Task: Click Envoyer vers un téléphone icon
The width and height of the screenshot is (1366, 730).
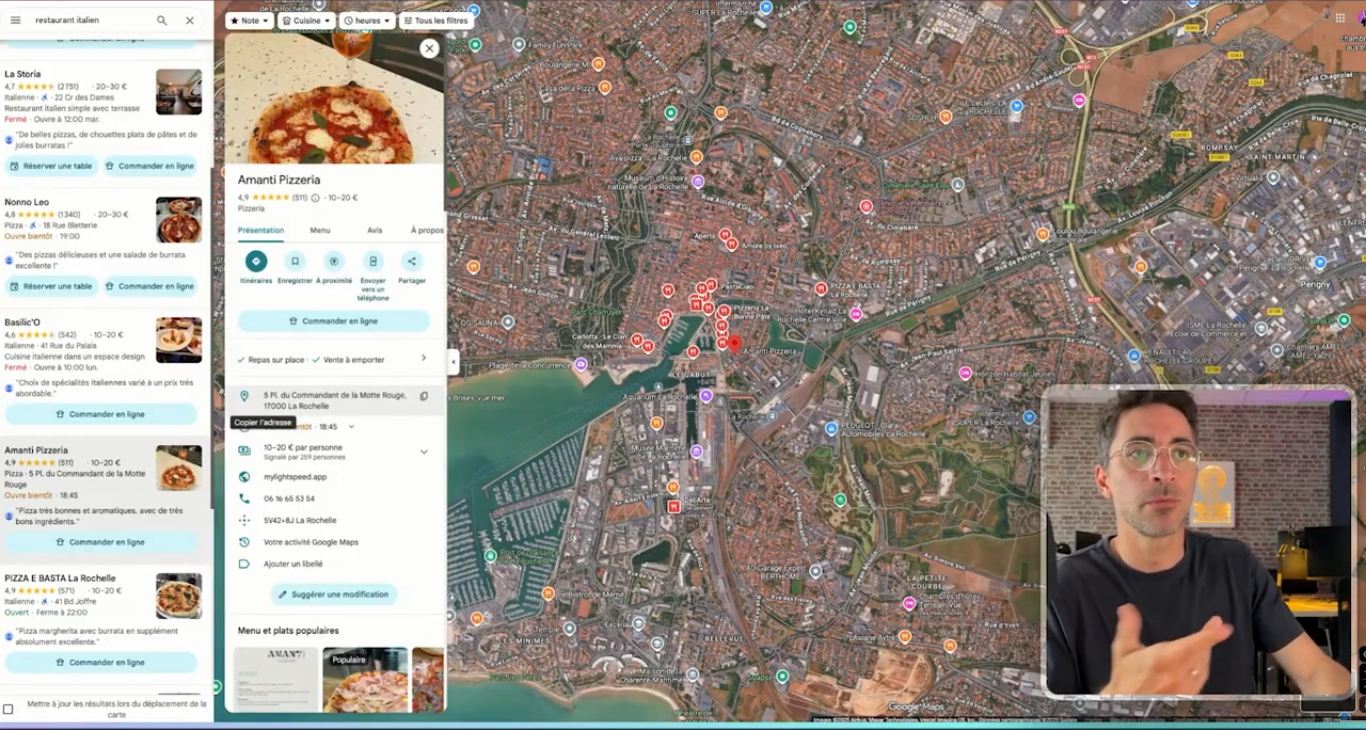Action: [x=373, y=262]
